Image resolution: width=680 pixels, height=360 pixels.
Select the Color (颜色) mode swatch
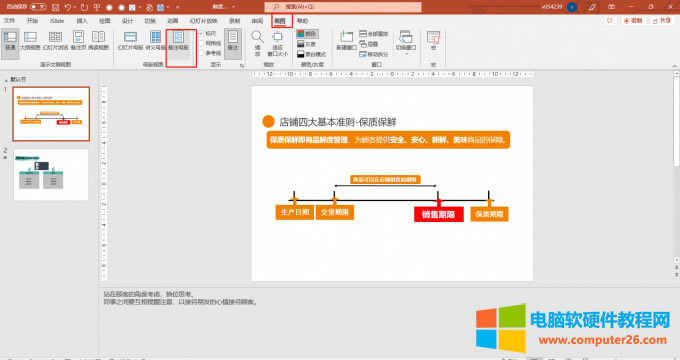[307, 33]
